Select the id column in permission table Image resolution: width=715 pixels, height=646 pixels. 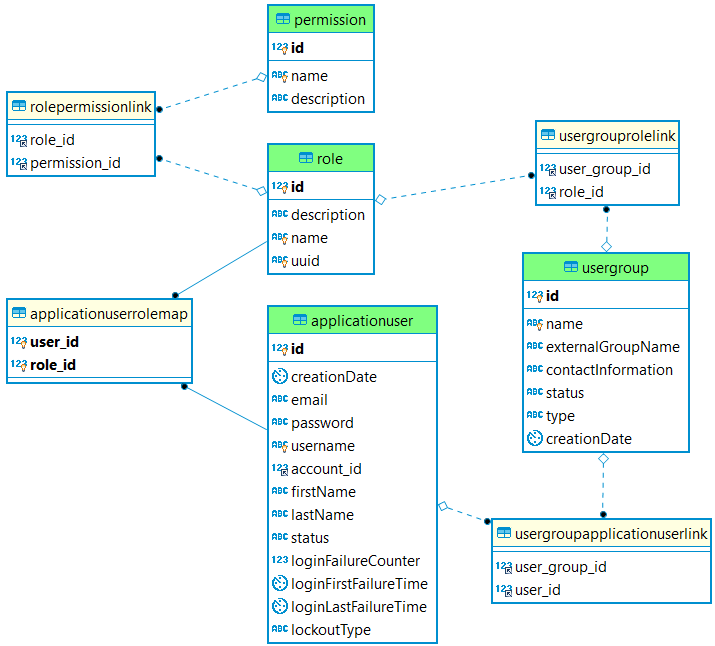(321, 47)
